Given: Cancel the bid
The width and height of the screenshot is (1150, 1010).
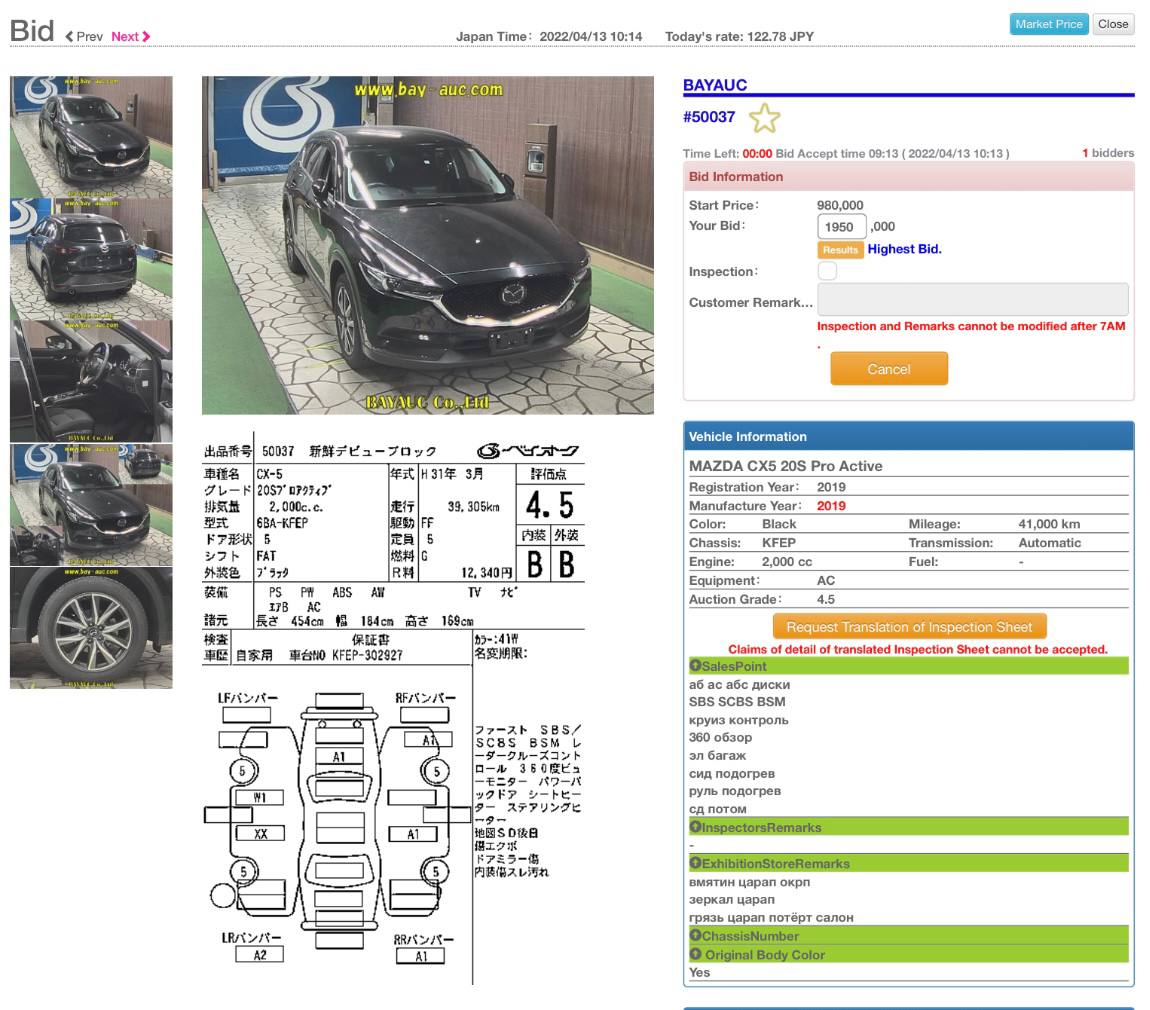Looking at the screenshot, I should coord(889,368).
